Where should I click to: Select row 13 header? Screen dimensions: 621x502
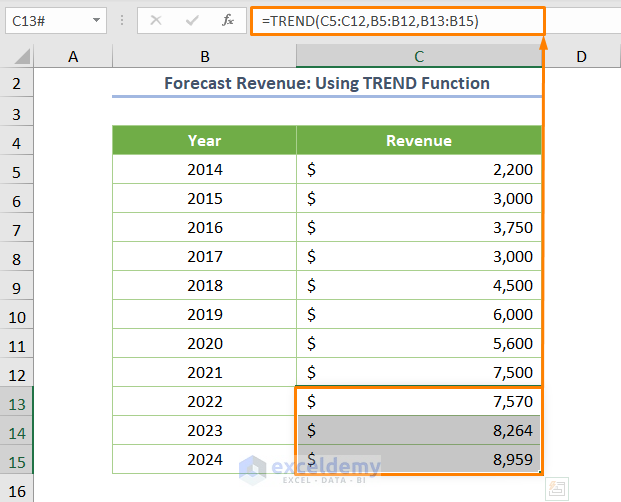pyautogui.click(x=17, y=402)
